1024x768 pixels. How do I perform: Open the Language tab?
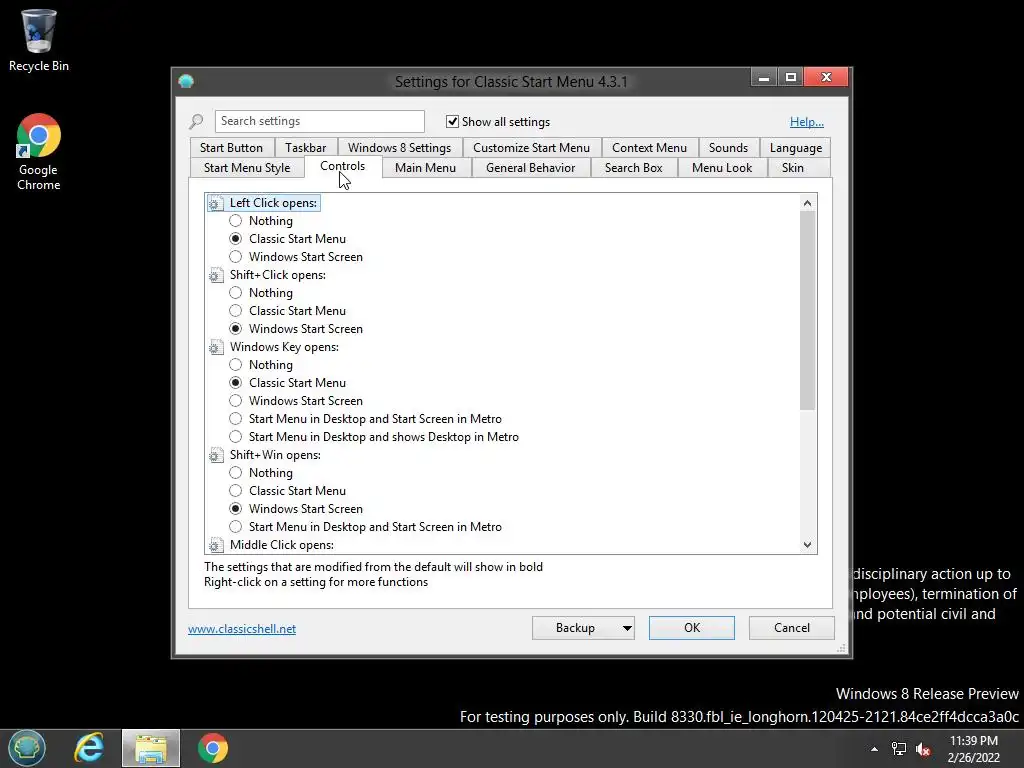tap(795, 148)
